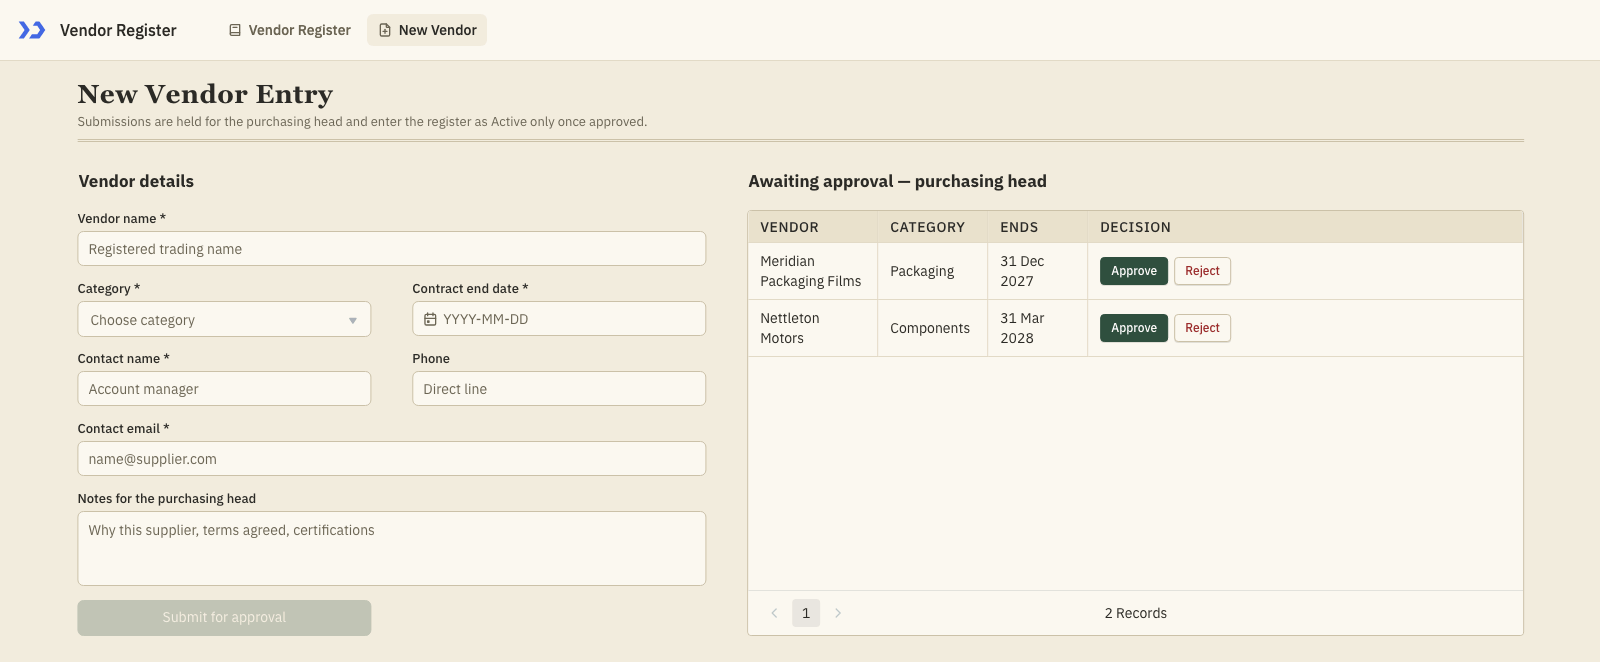Focus the Phone direct line field
Image resolution: width=1600 pixels, height=662 pixels.
pyautogui.click(x=559, y=389)
